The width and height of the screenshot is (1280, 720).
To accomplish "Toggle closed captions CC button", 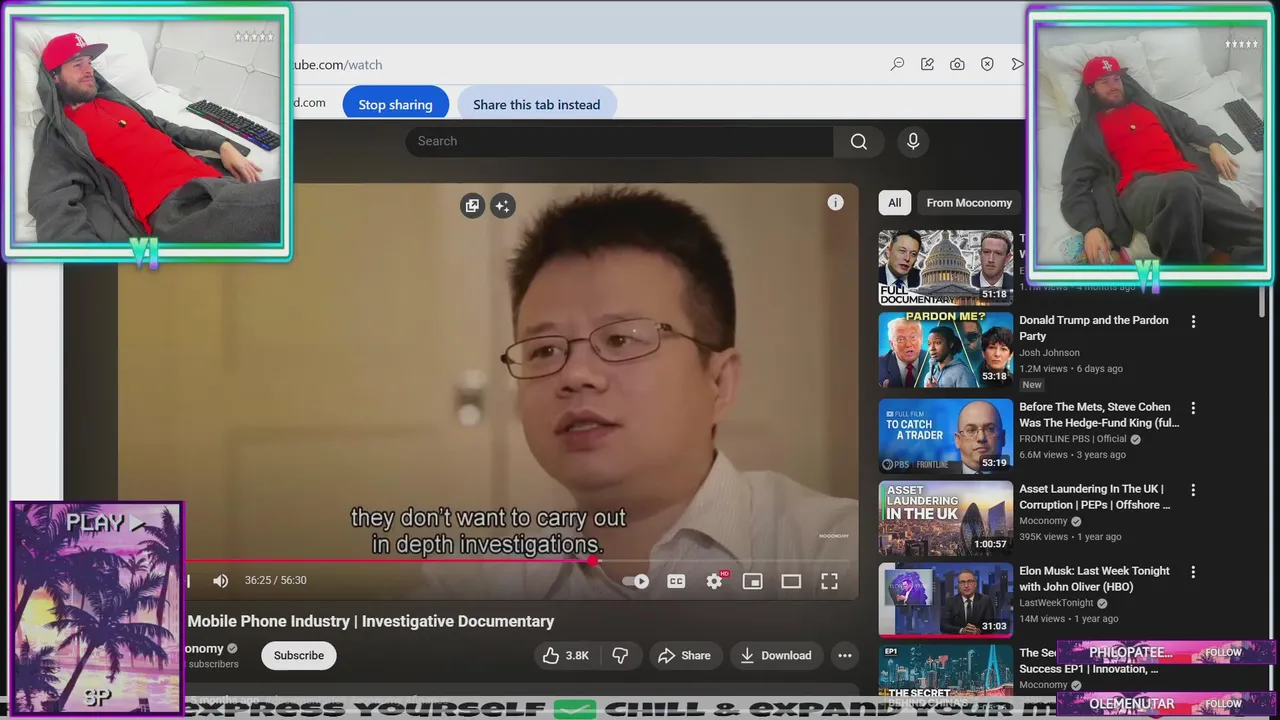I will (676, 581).
